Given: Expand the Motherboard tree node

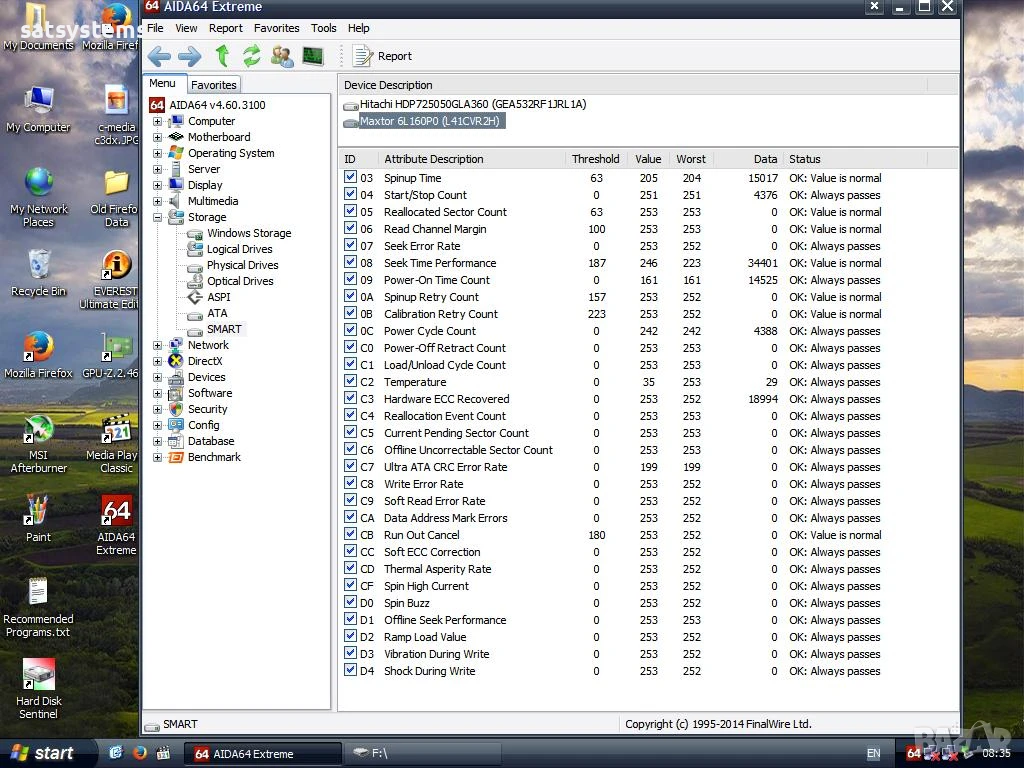Looking at the screenshot, I should coord(157,137).
